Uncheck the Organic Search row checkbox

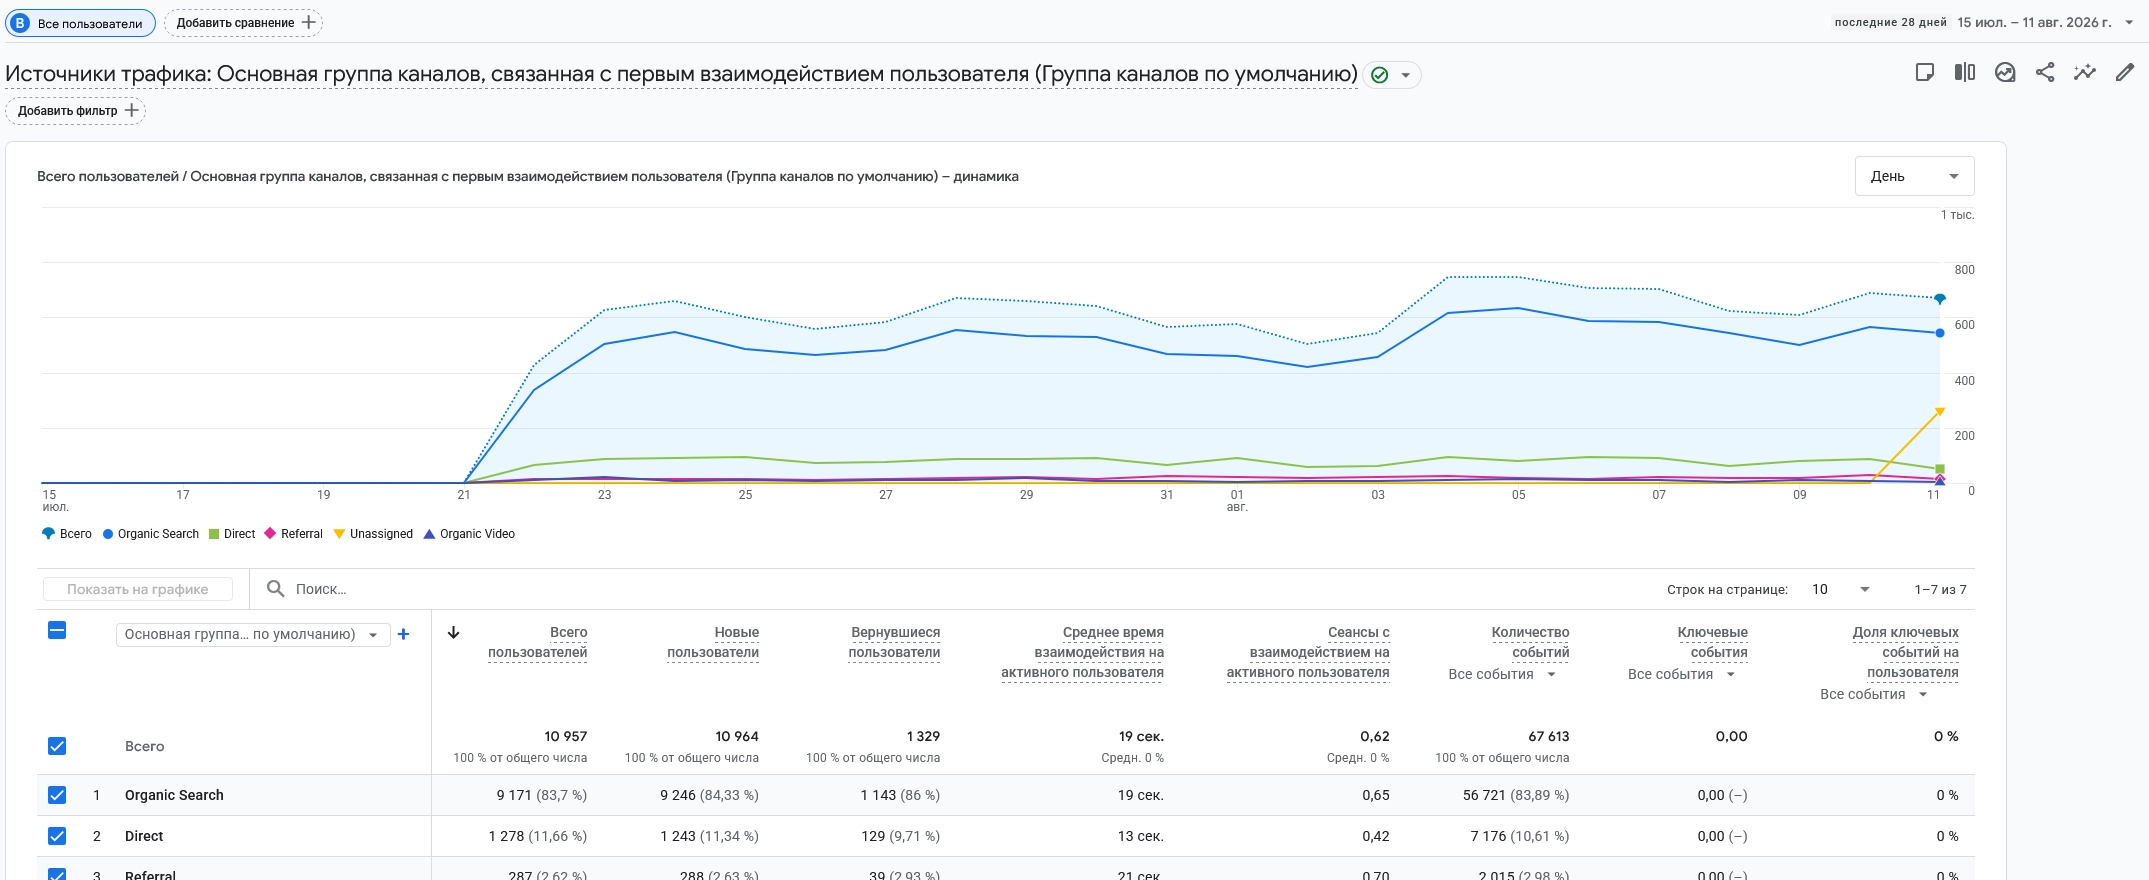tap(57, 795)
